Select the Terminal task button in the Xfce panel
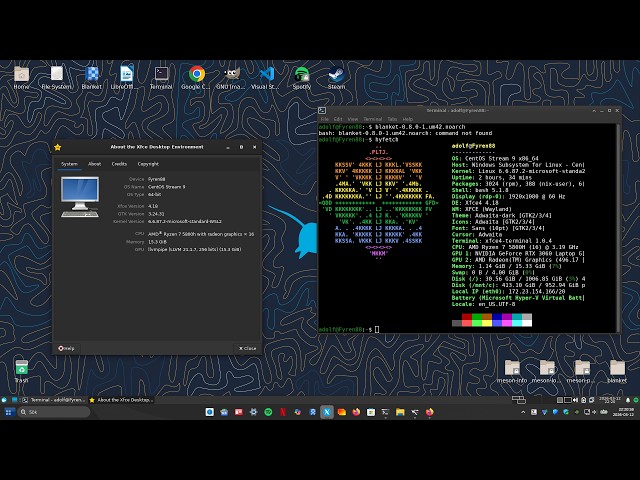The width and height of the screenshot is (640, 480). tap(54, 400)
